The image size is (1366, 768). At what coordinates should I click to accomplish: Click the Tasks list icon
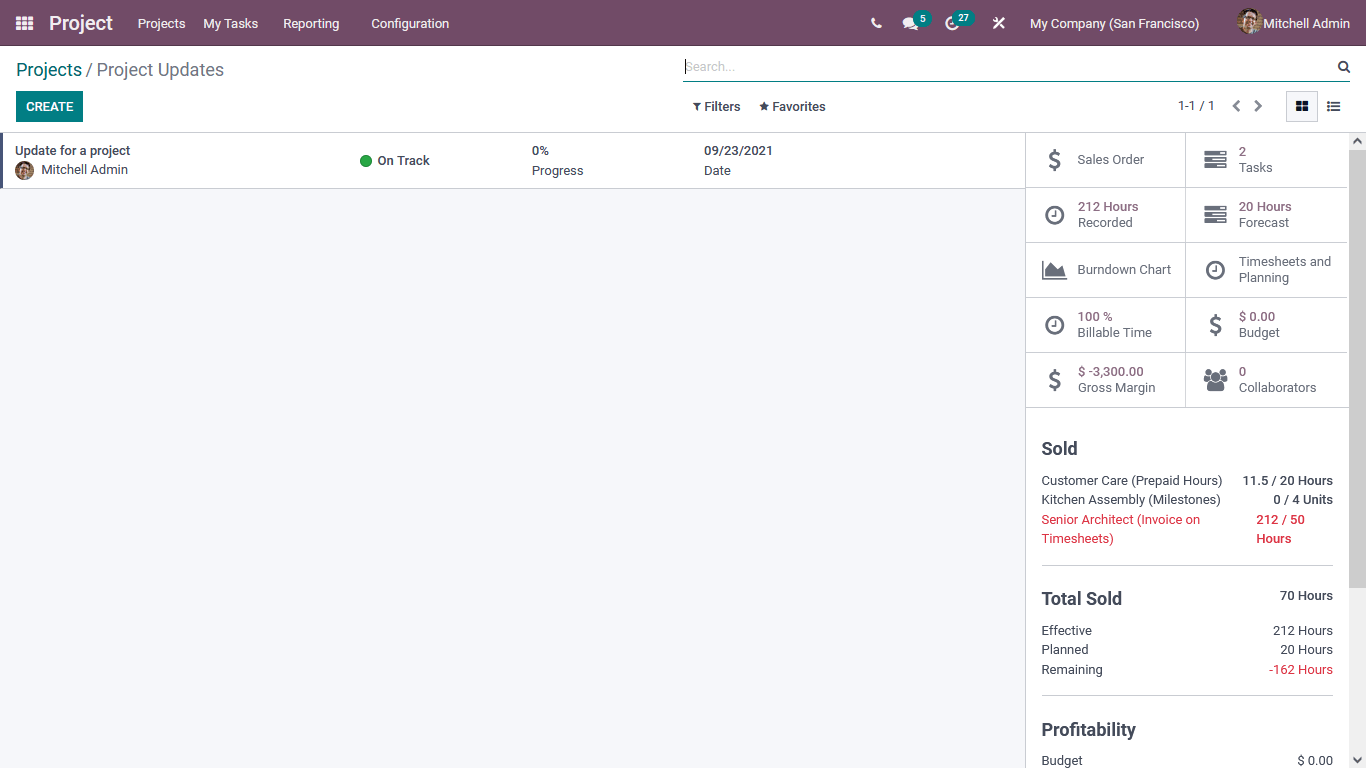coord(1215,160)
